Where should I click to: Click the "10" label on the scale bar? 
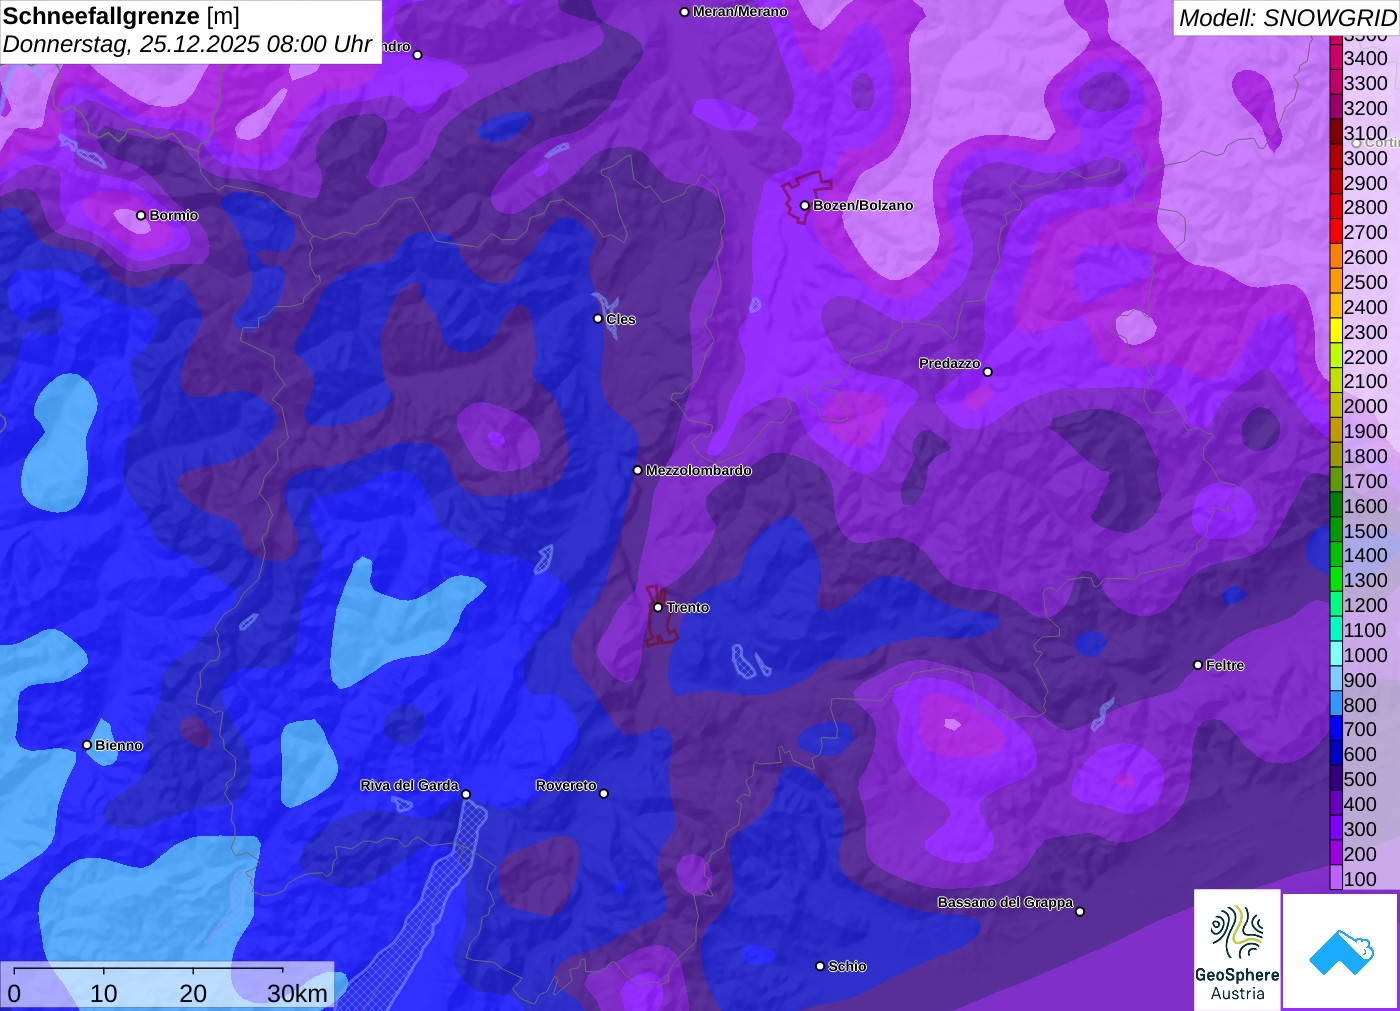(x=104, y=993)
